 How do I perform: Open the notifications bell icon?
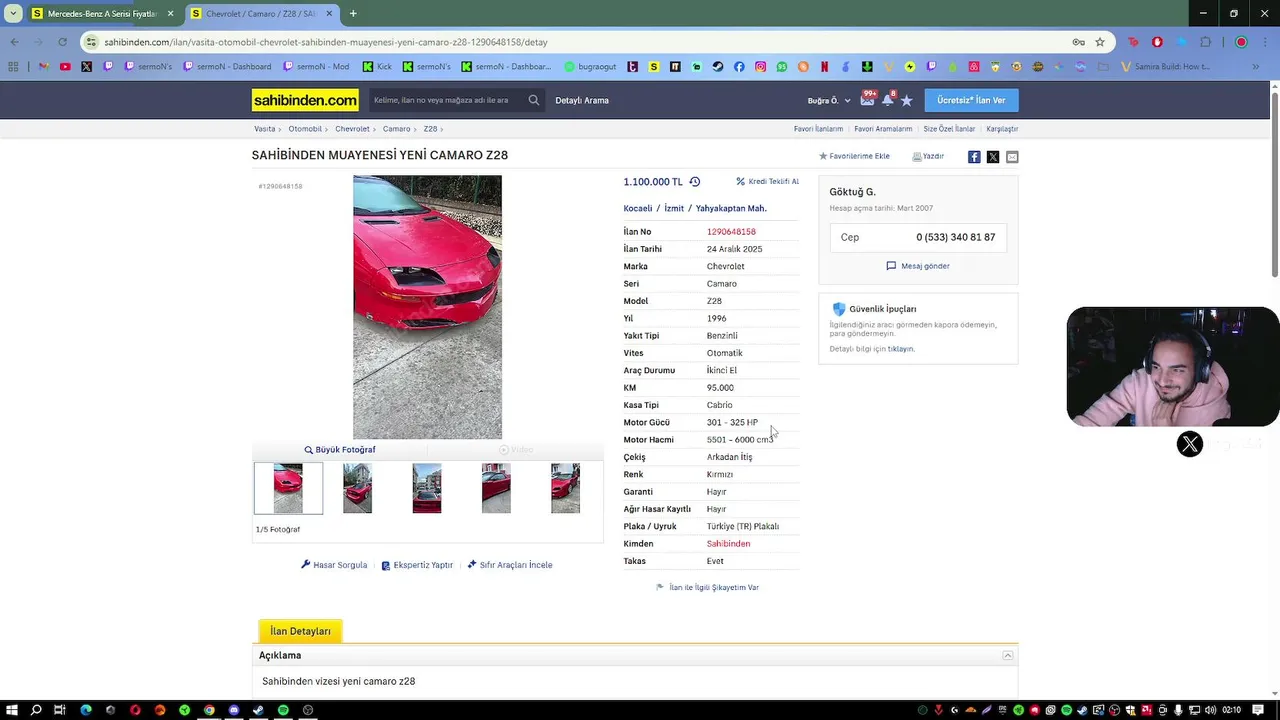[x=887, y=100]
